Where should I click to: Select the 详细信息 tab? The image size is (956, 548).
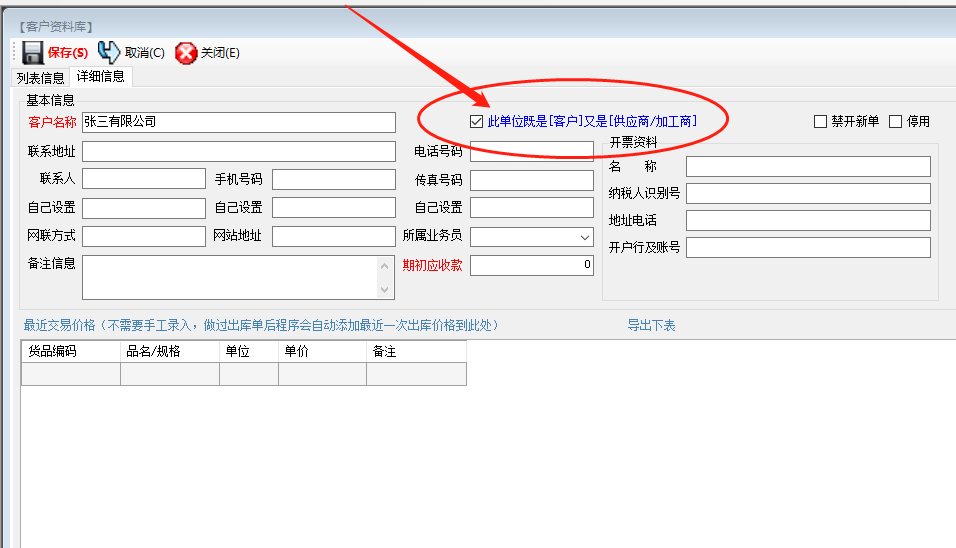[101, 76]
